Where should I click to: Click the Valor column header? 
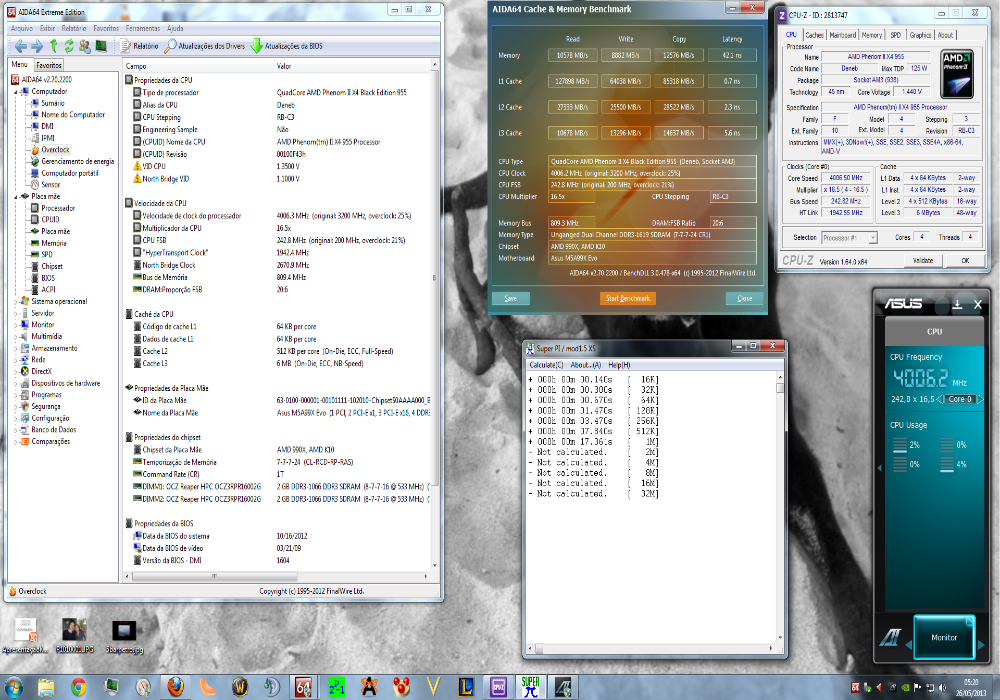284,66
